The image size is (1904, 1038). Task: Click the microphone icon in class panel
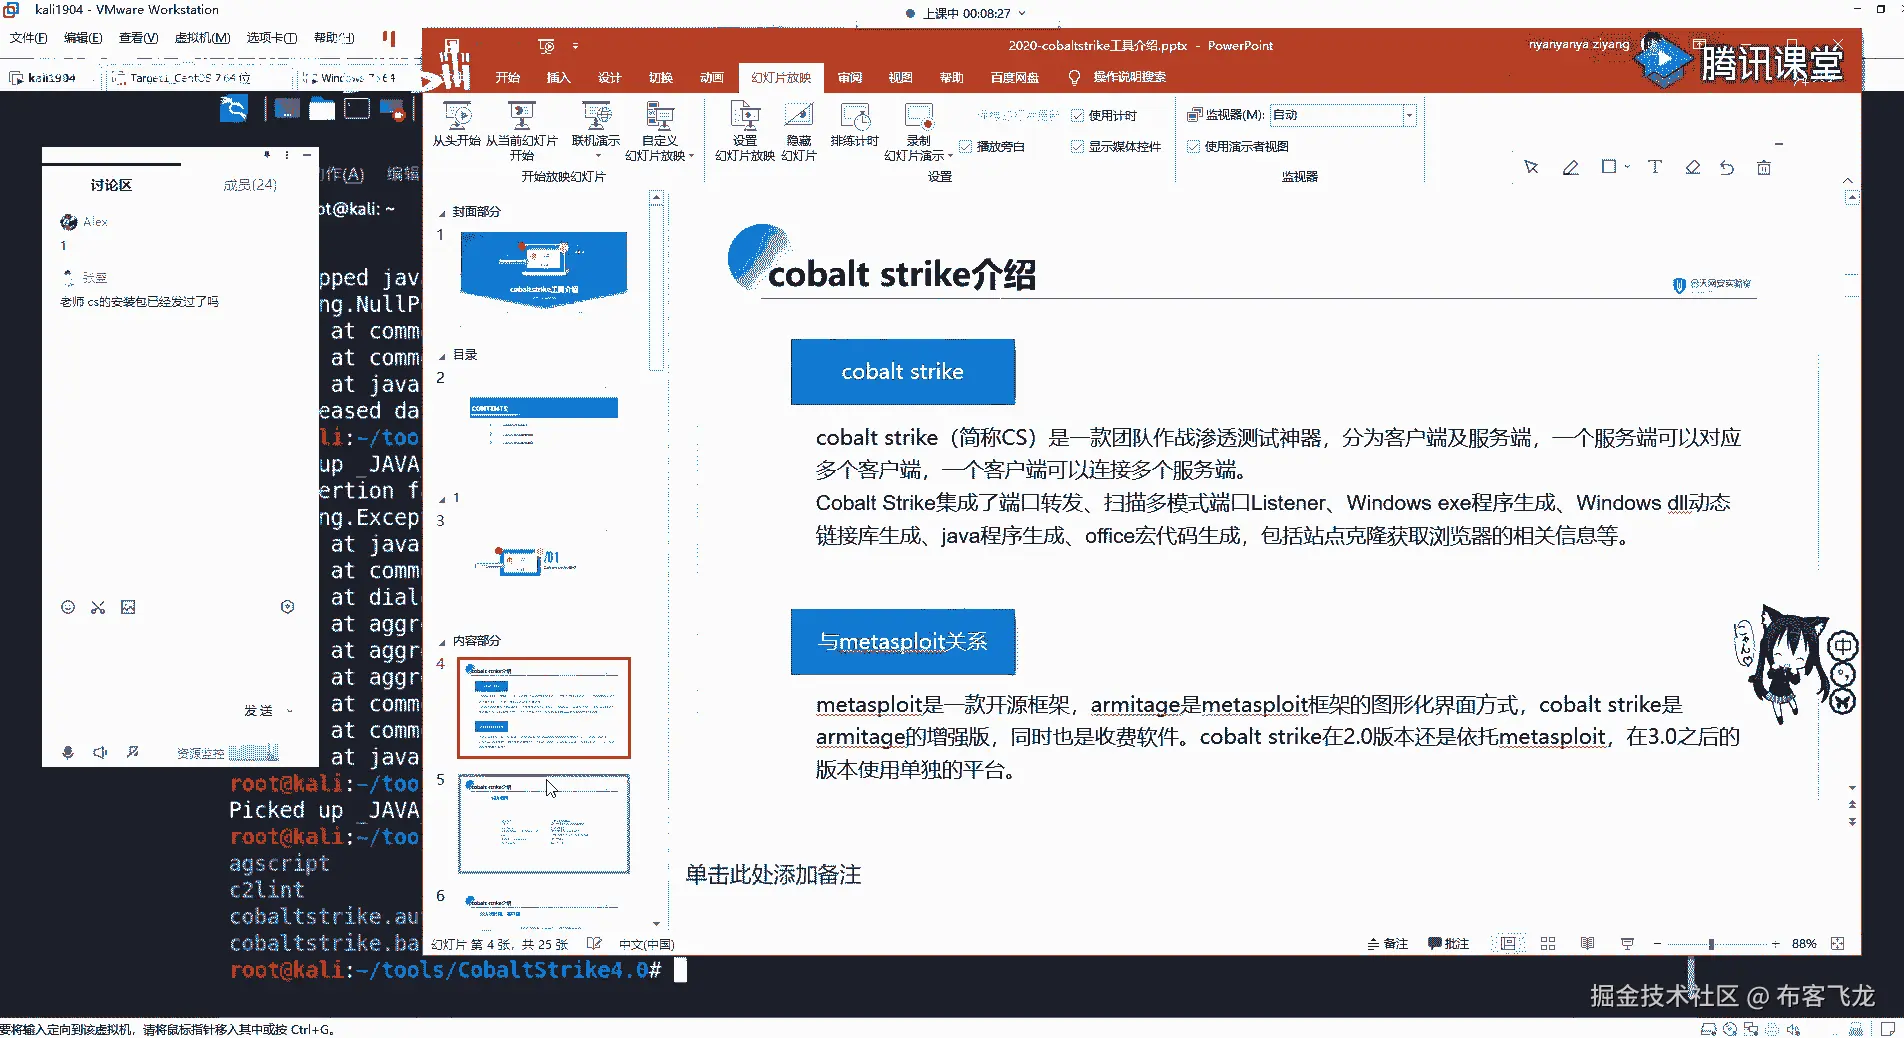[68, 752]
